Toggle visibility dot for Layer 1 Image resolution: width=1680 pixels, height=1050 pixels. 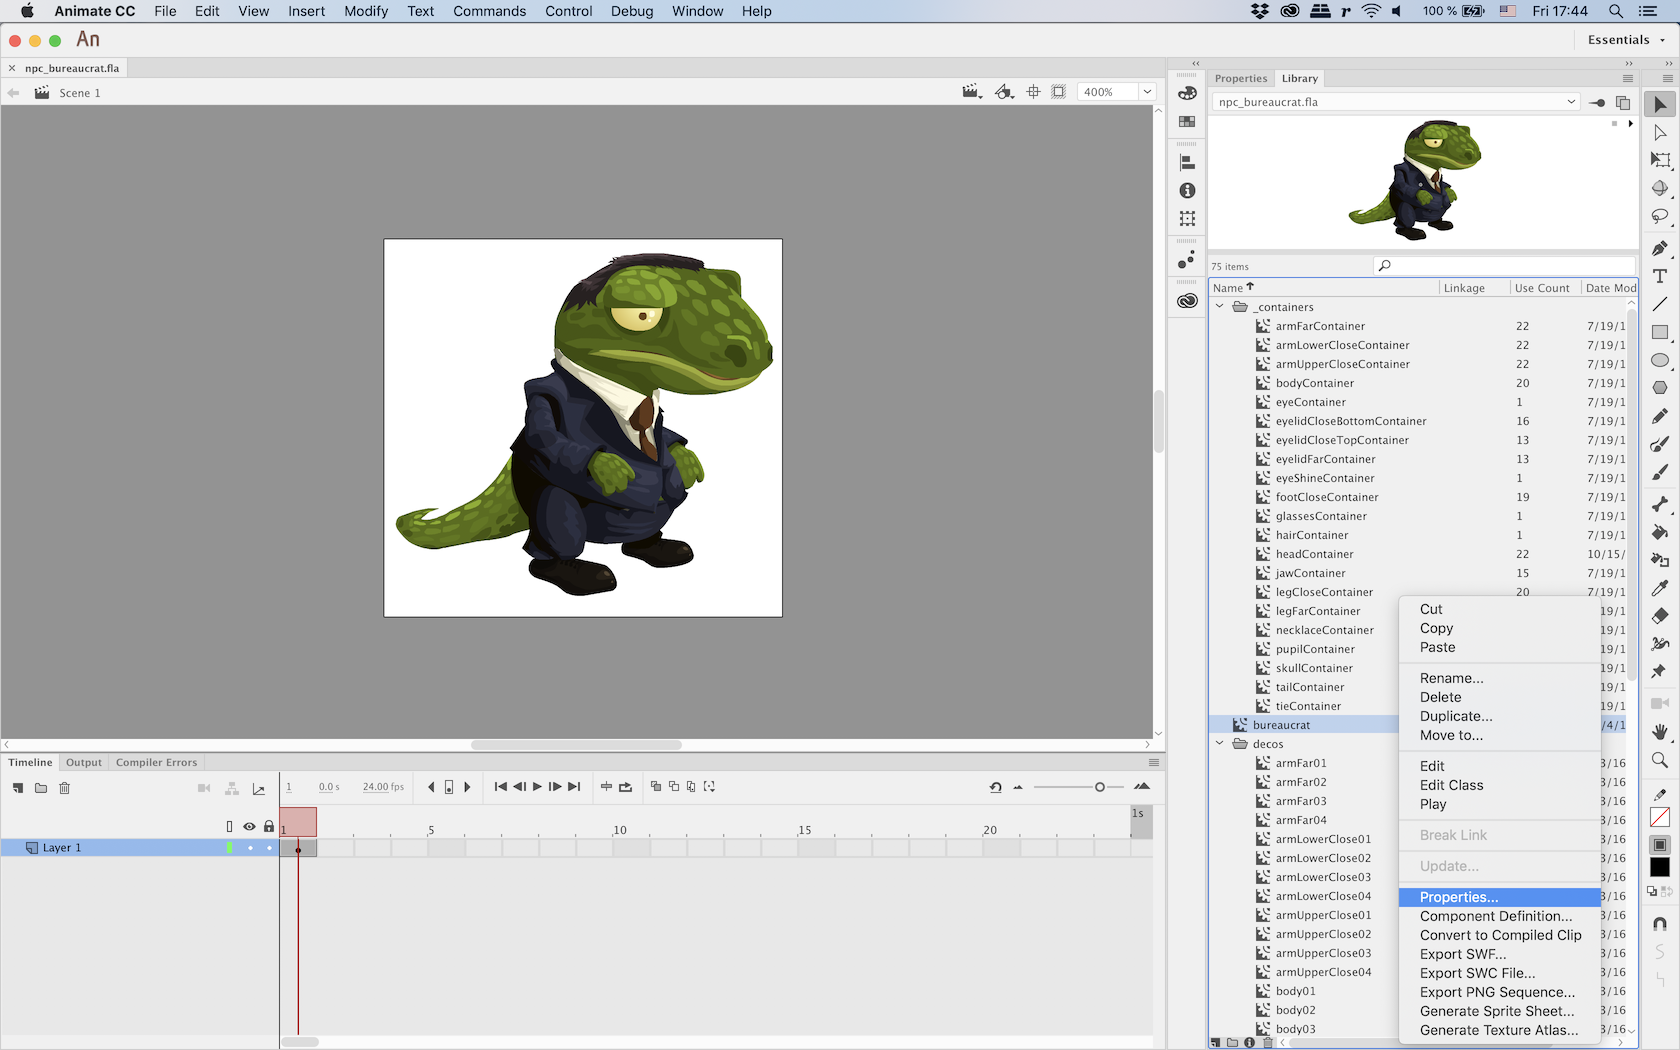point(250,848)
